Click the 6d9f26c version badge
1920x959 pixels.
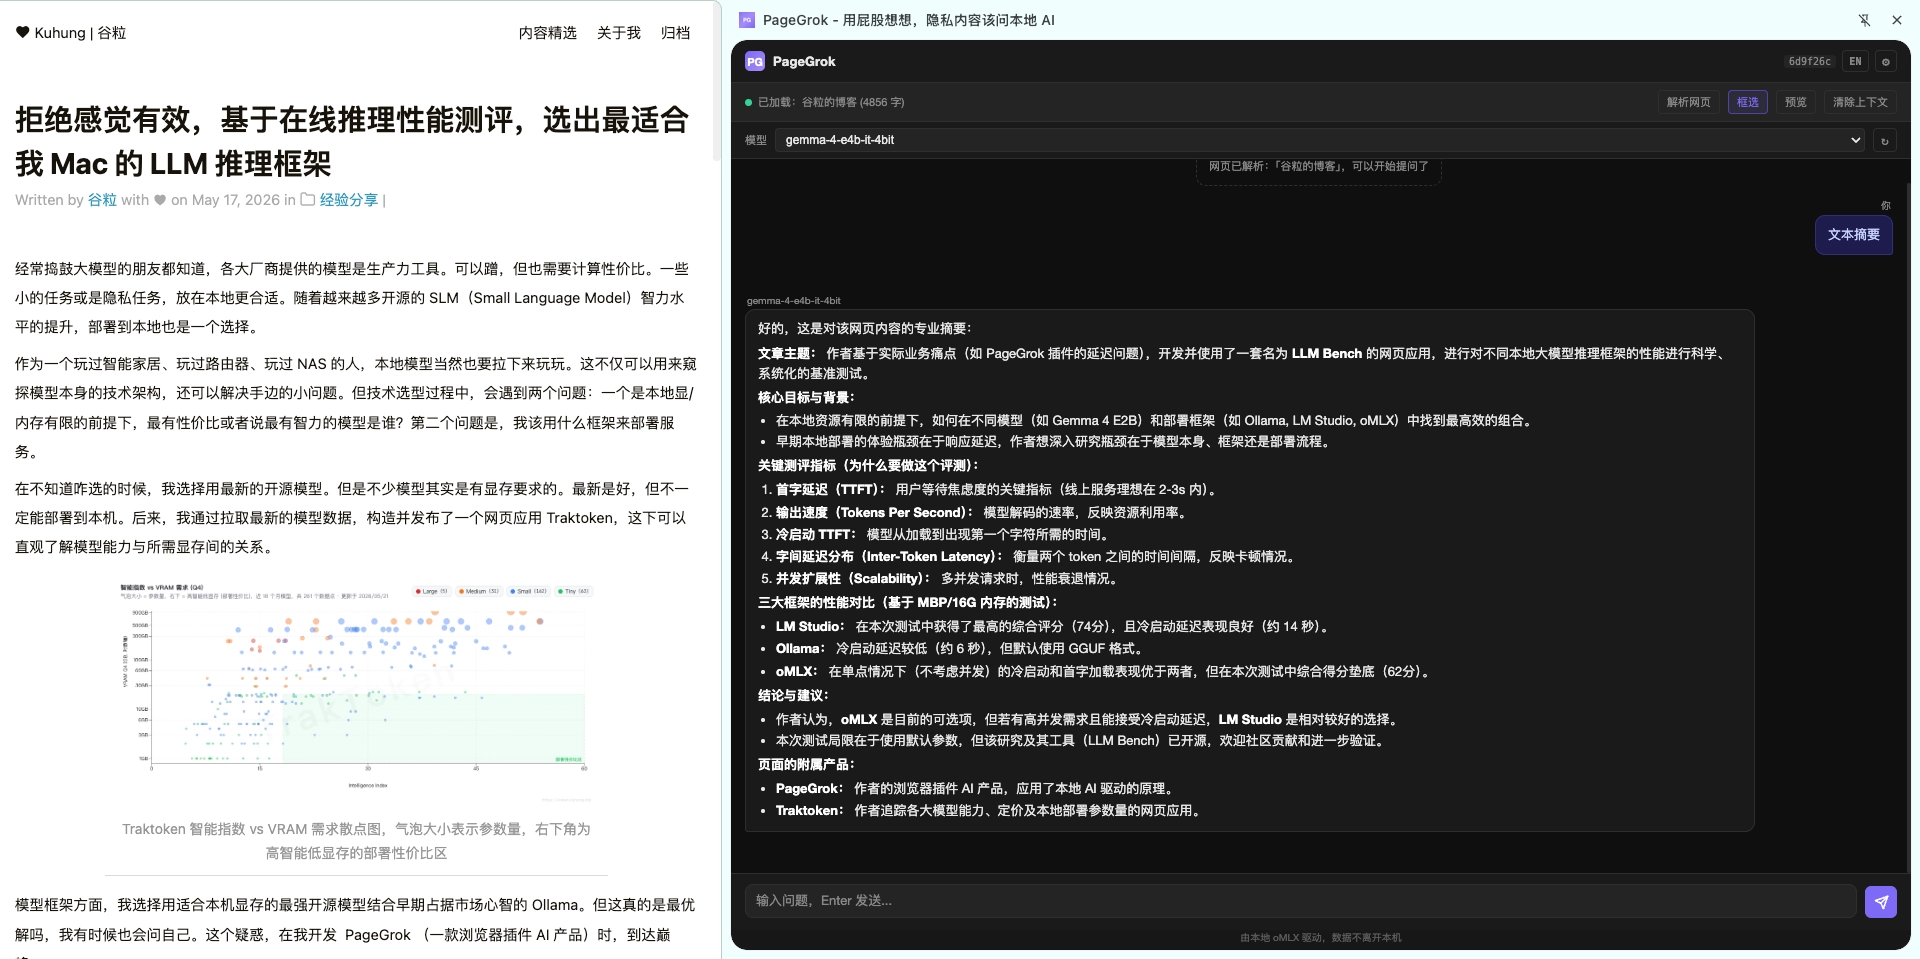tap(1809, 62)
